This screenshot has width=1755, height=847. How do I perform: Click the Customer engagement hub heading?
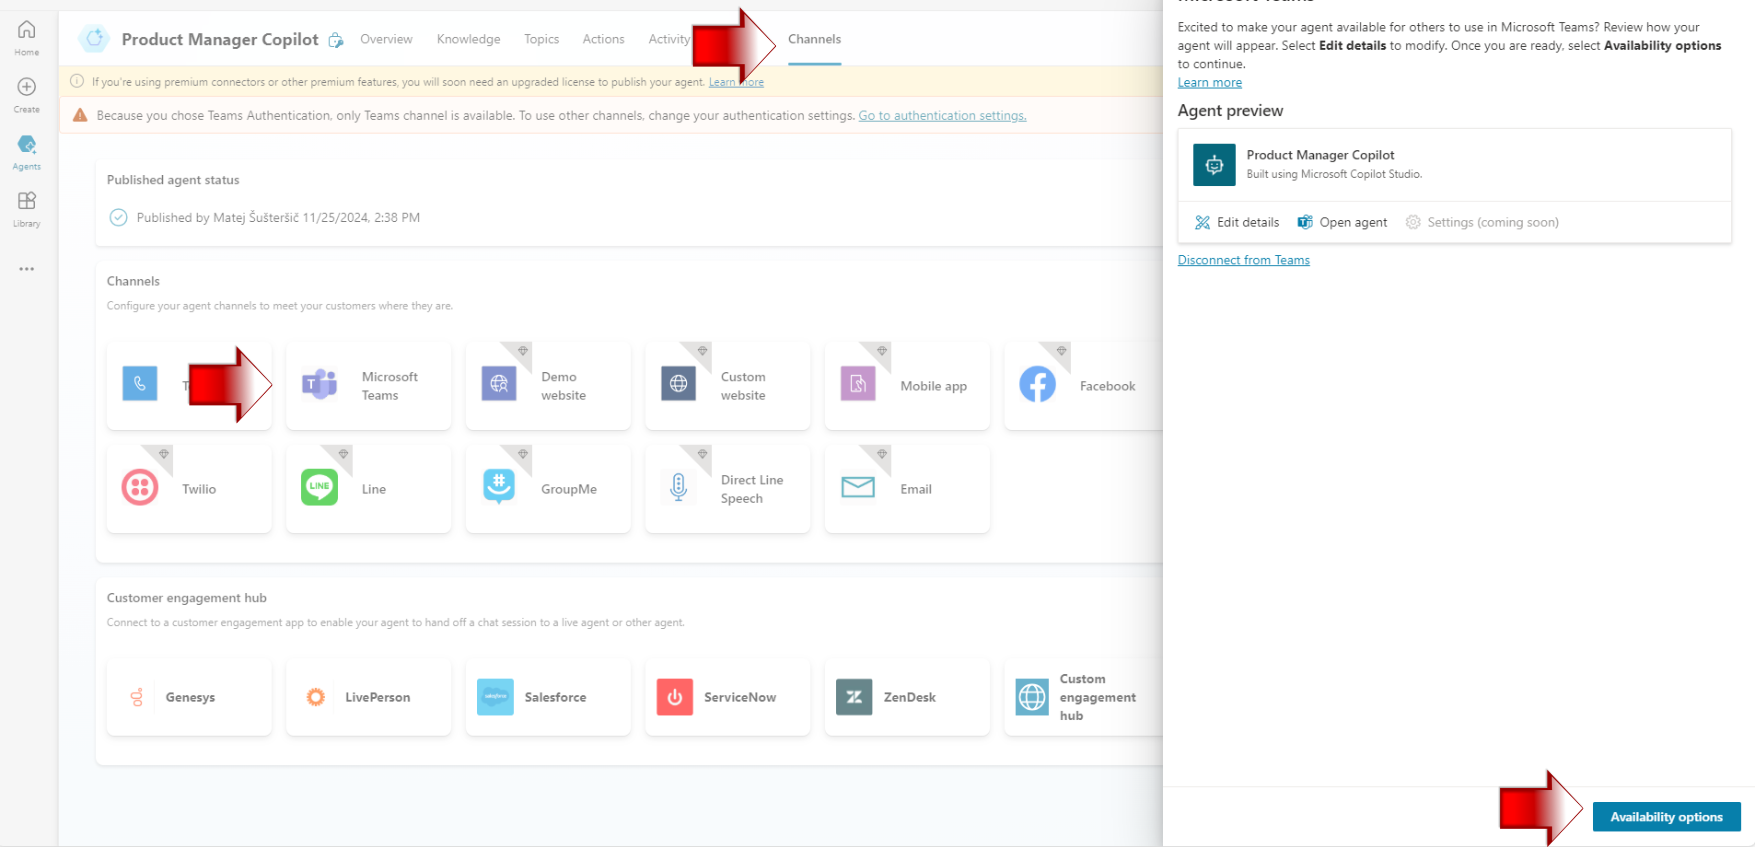coord(187,598)
